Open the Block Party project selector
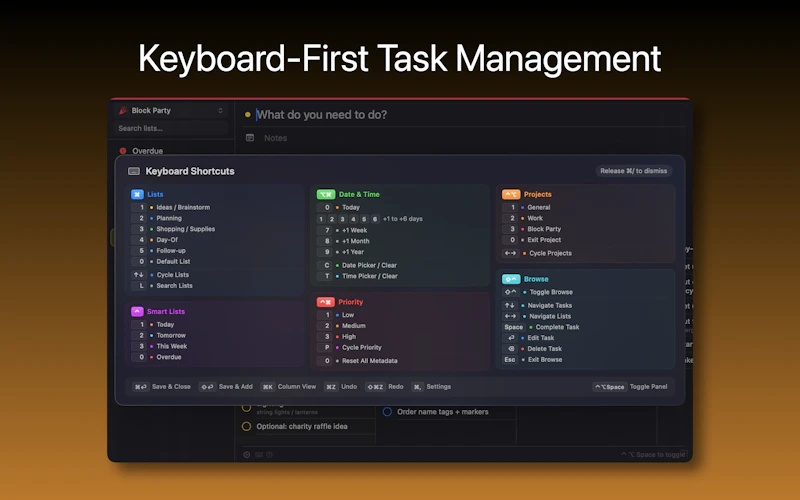The height and width of the screenshot is (500, 800). point(171,110)
